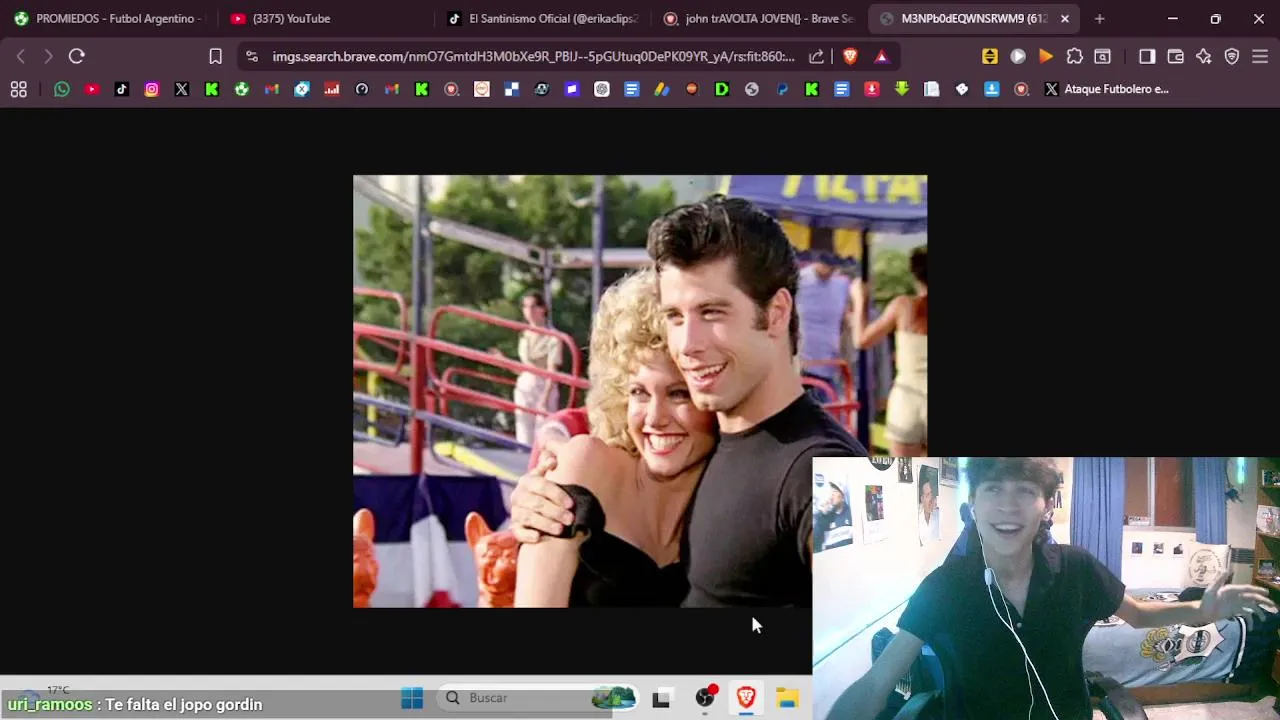Screen dimensions: 1280x720
Task: Open the ChatGPT bookmark icon
Action: [602, 89]
